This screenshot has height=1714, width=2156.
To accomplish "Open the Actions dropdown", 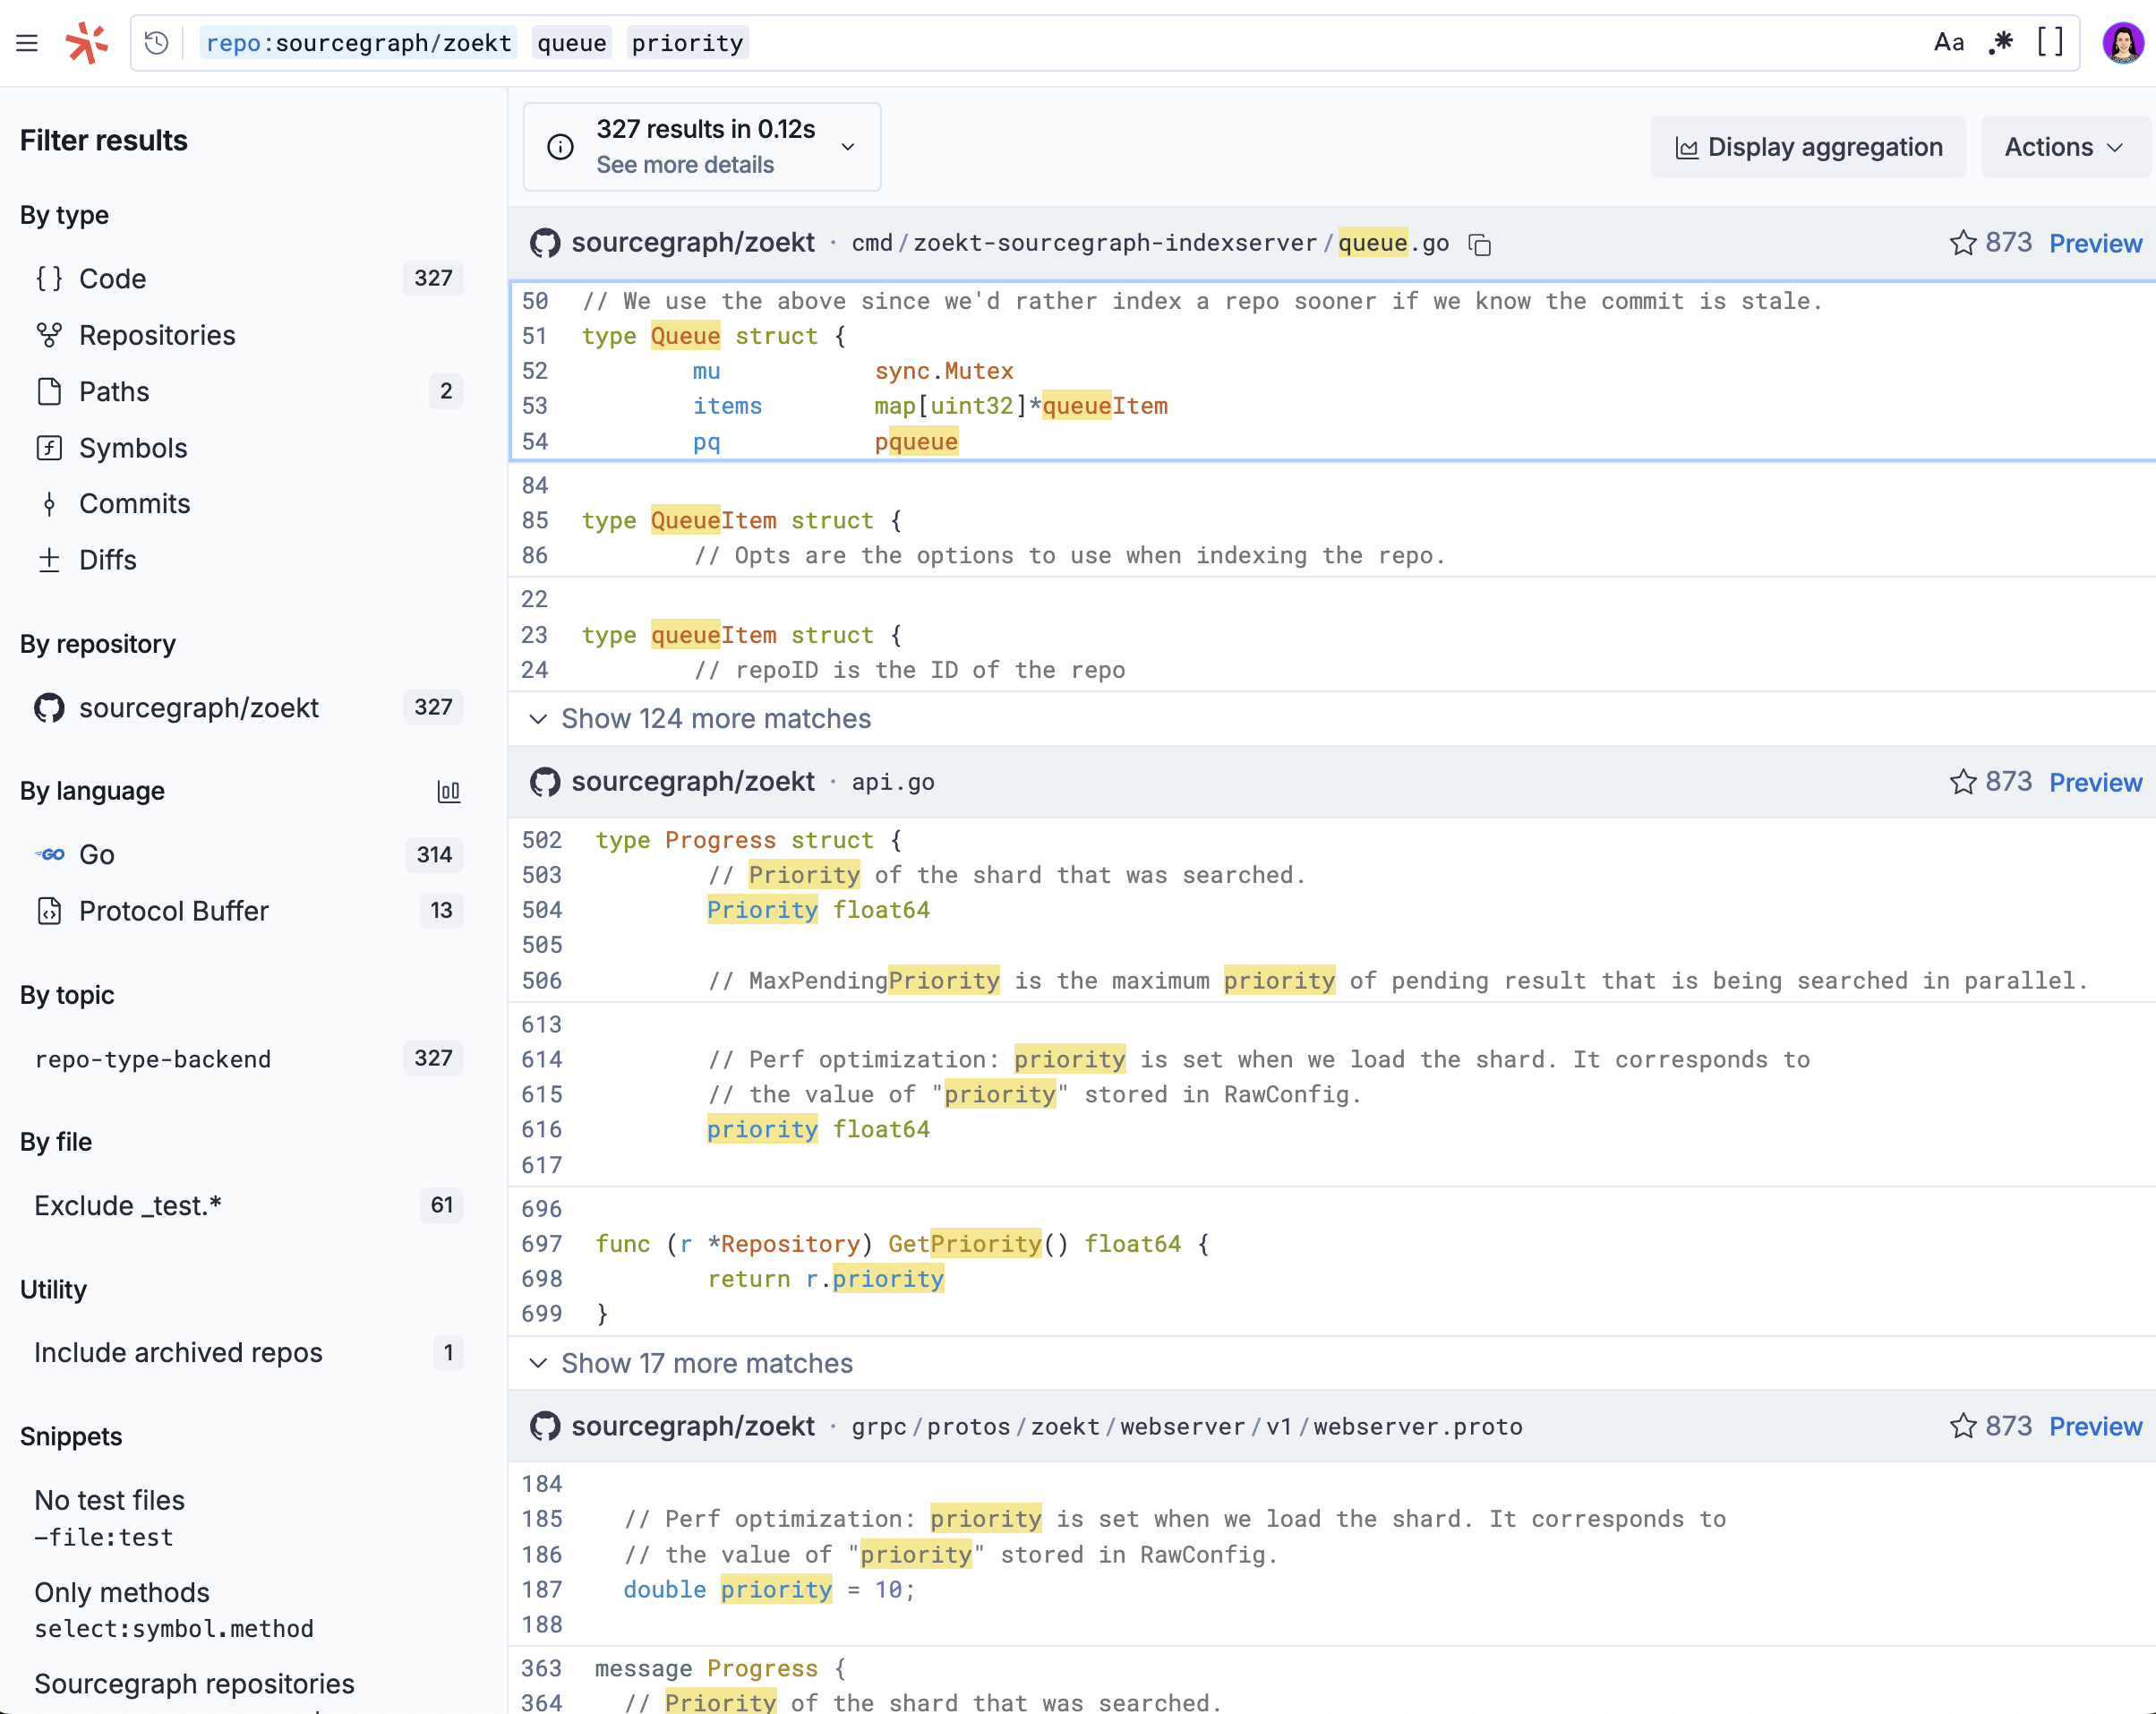I will 2065,147.
